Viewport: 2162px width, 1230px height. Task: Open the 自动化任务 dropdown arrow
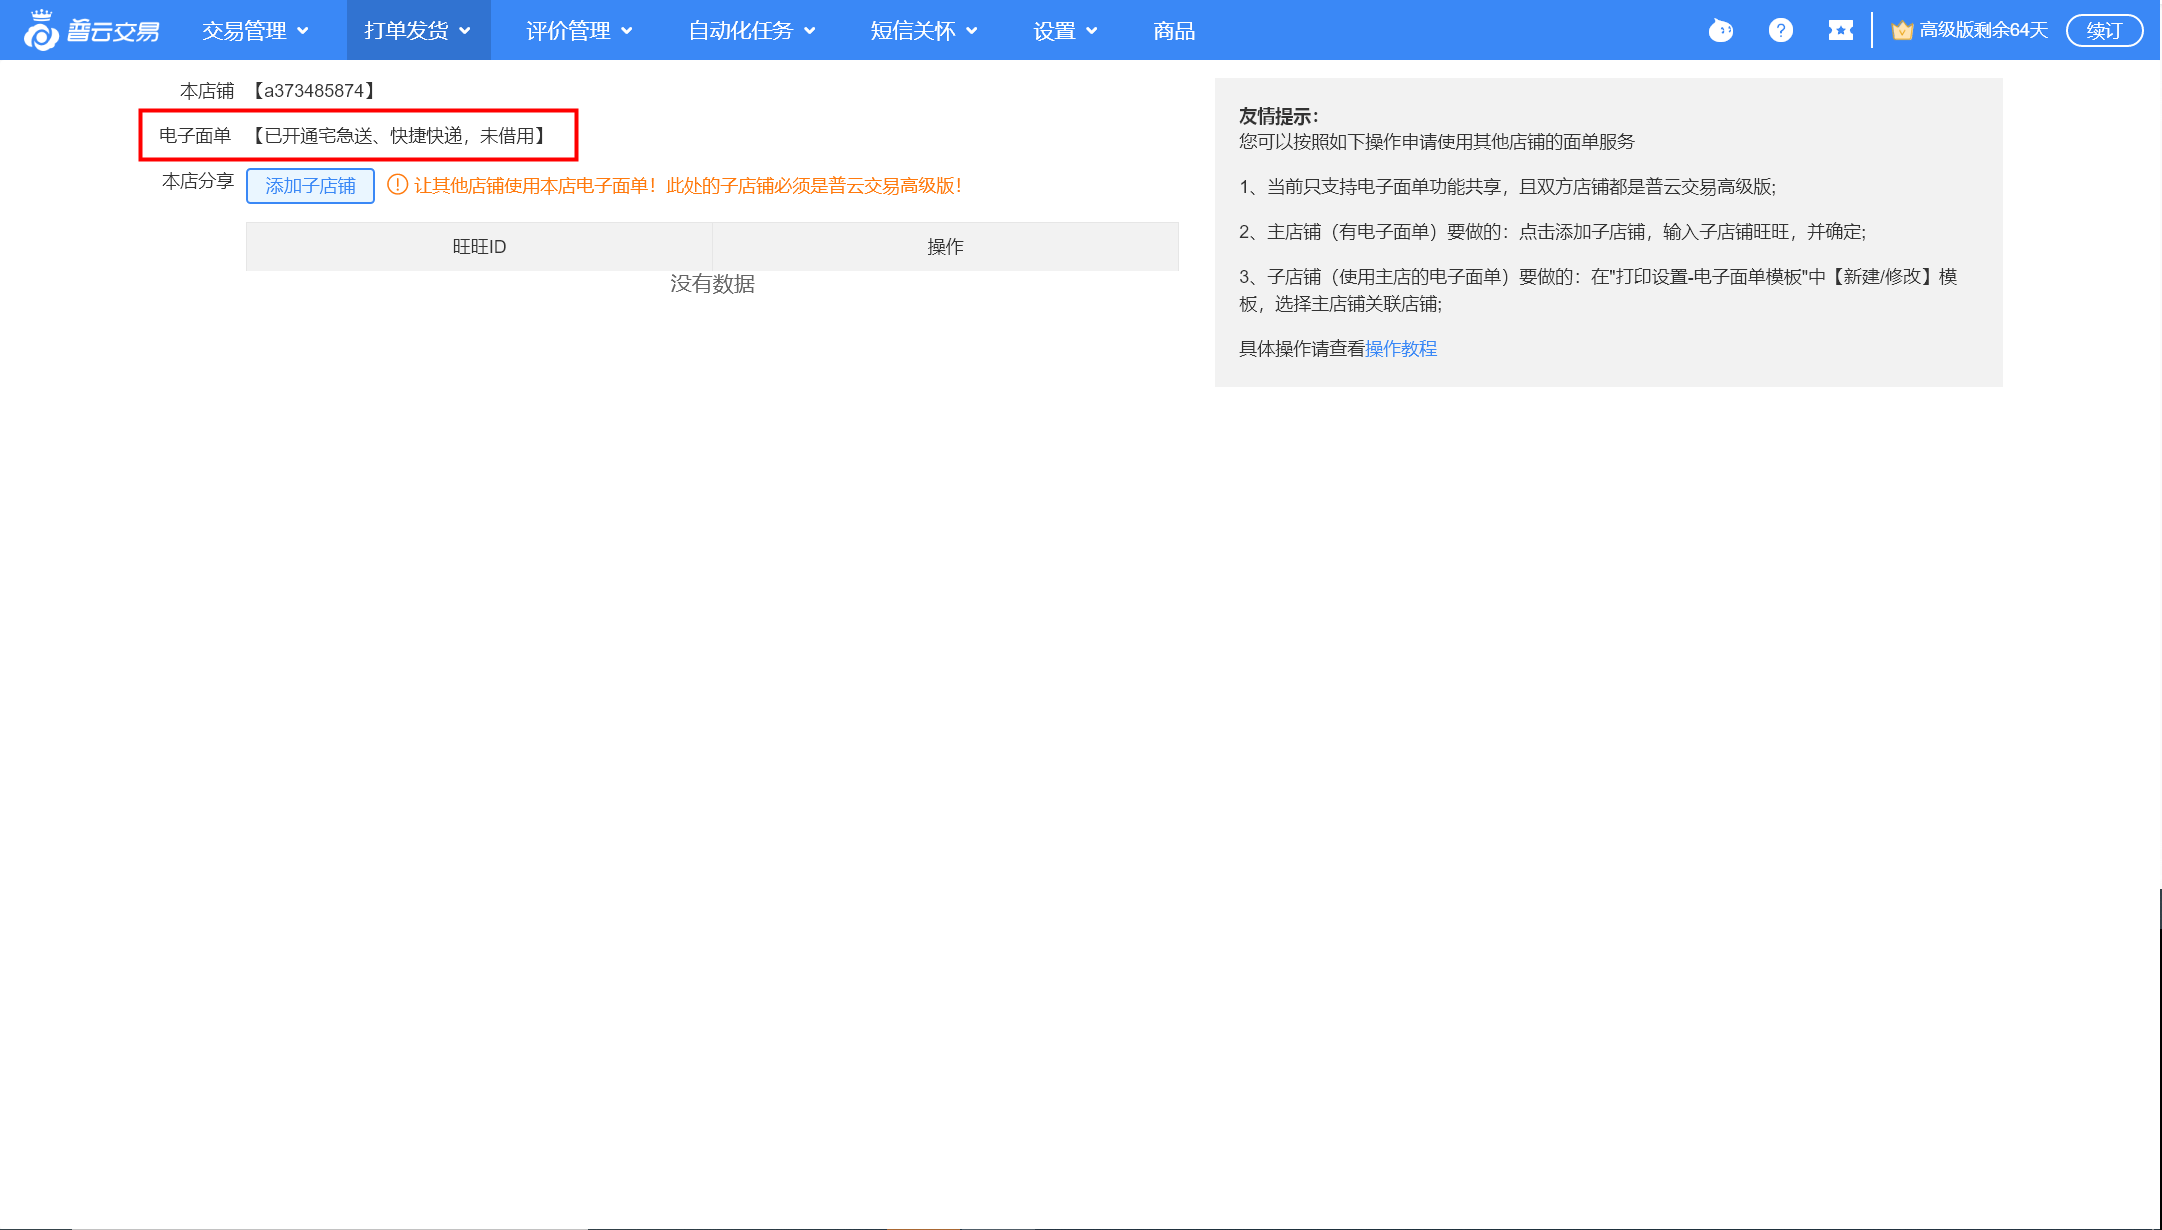(x=810, y=31)
